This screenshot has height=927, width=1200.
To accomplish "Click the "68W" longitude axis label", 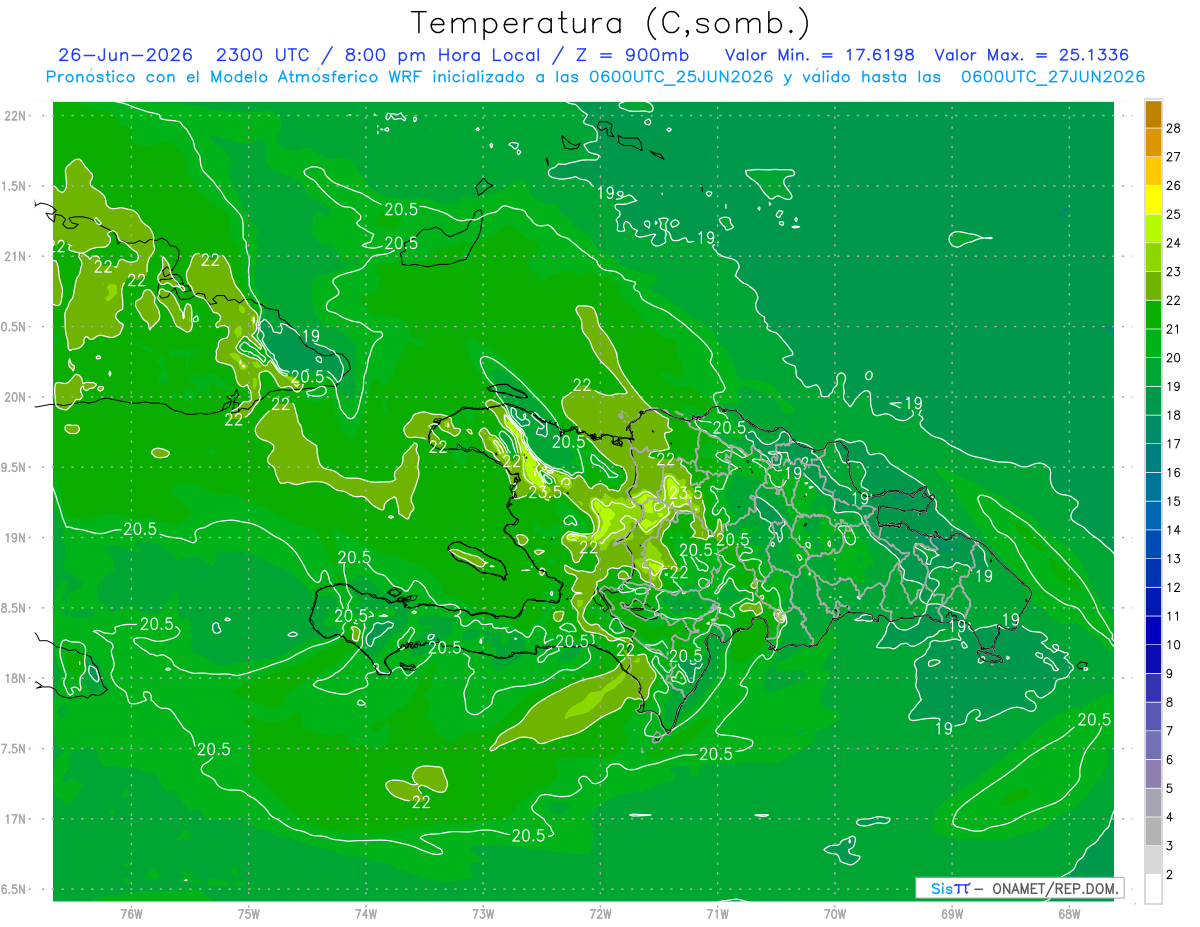I will (1069, 913).
